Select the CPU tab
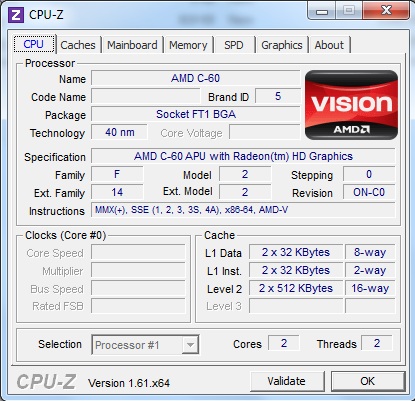 coord(34,44)
